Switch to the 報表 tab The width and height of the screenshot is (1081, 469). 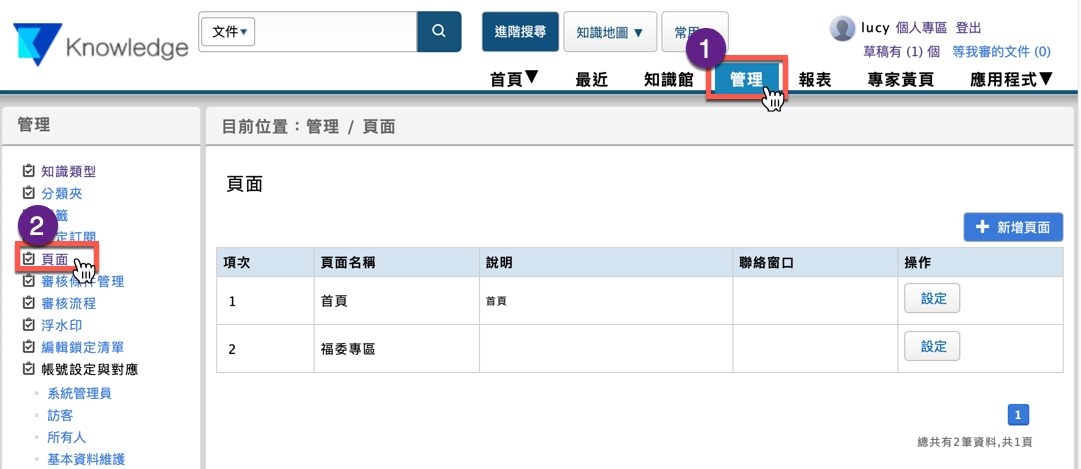(x=815, y=80)
